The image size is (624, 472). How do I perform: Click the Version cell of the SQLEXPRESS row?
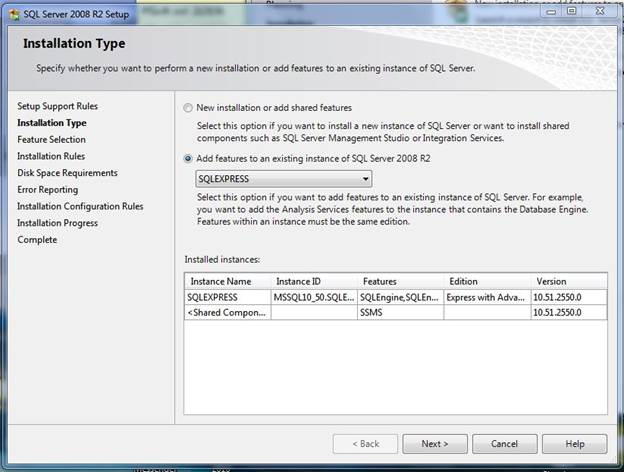click(x=569, y=297)
